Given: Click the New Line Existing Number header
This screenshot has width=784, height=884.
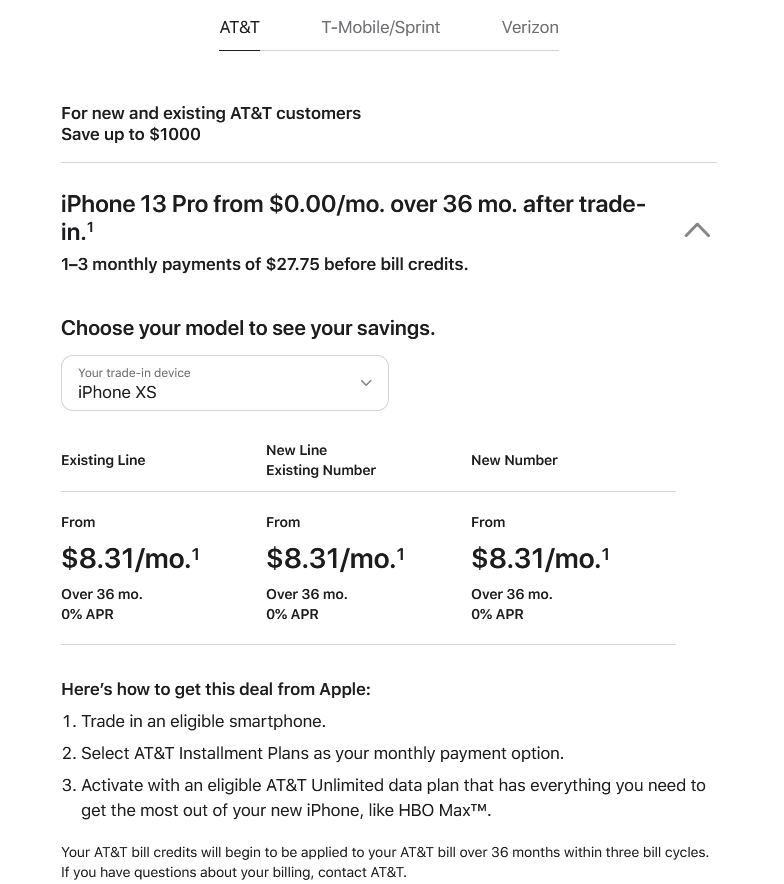Looking at the screenshot, I should (x=320, y=460).
